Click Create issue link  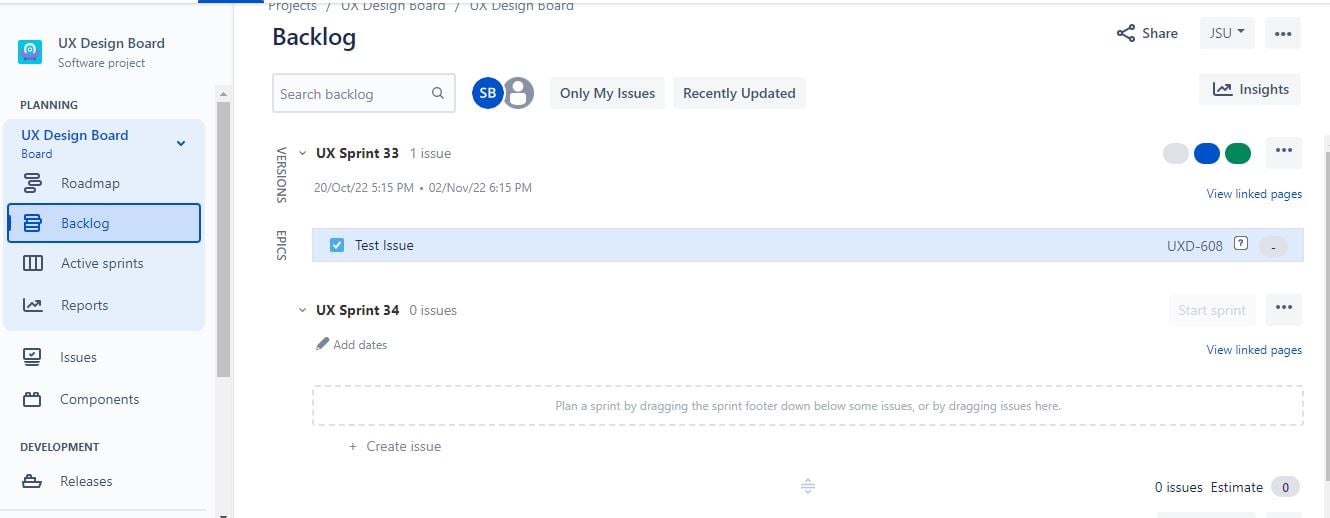(404, 446)
